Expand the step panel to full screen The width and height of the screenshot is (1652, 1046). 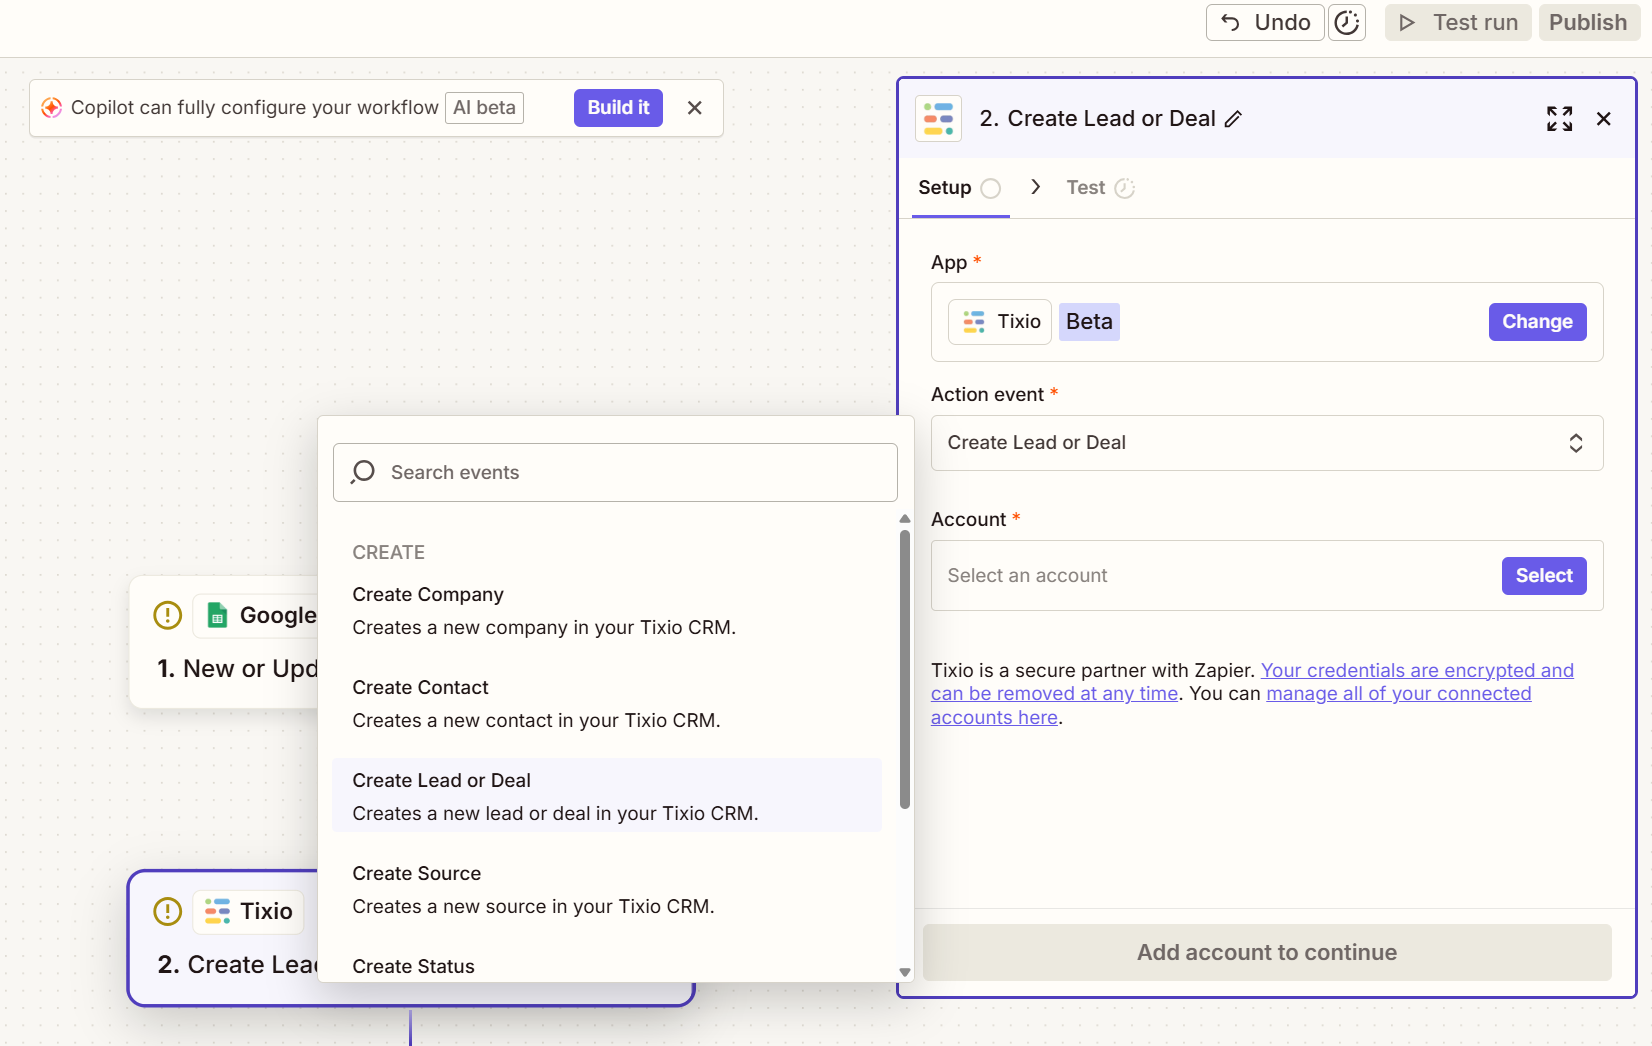[1559, 119]
